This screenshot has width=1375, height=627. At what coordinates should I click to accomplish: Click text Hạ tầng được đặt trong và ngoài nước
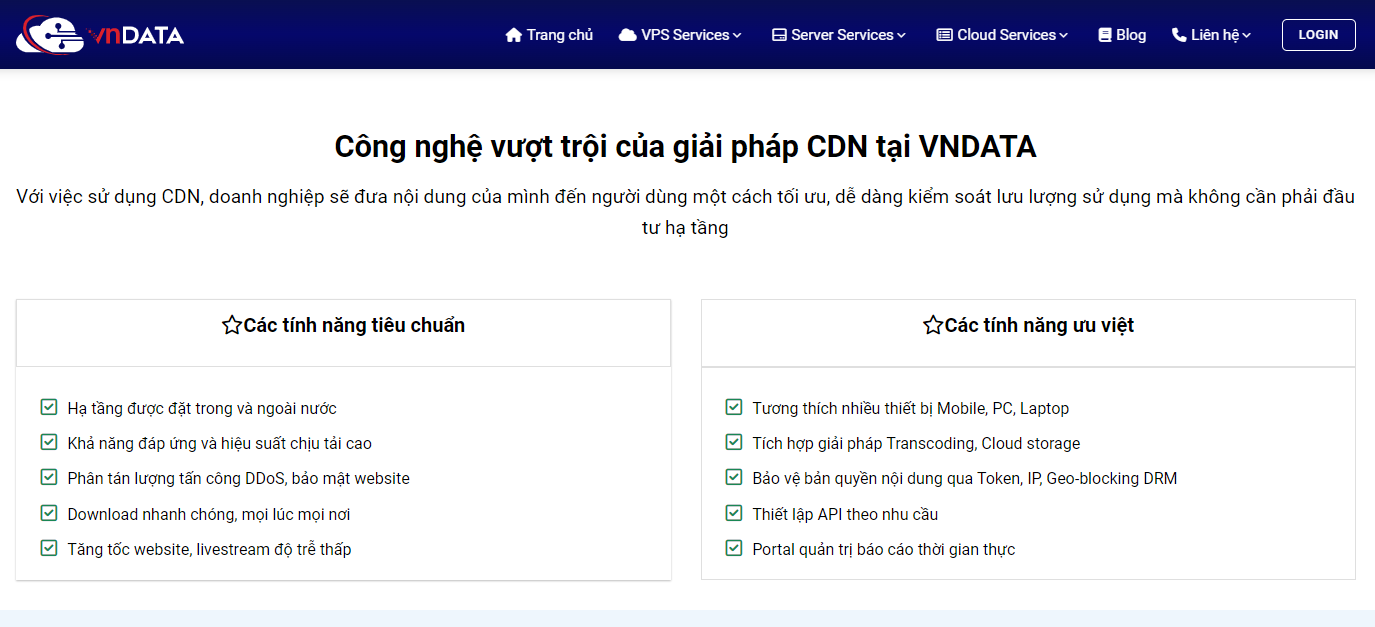click(202, 408)
